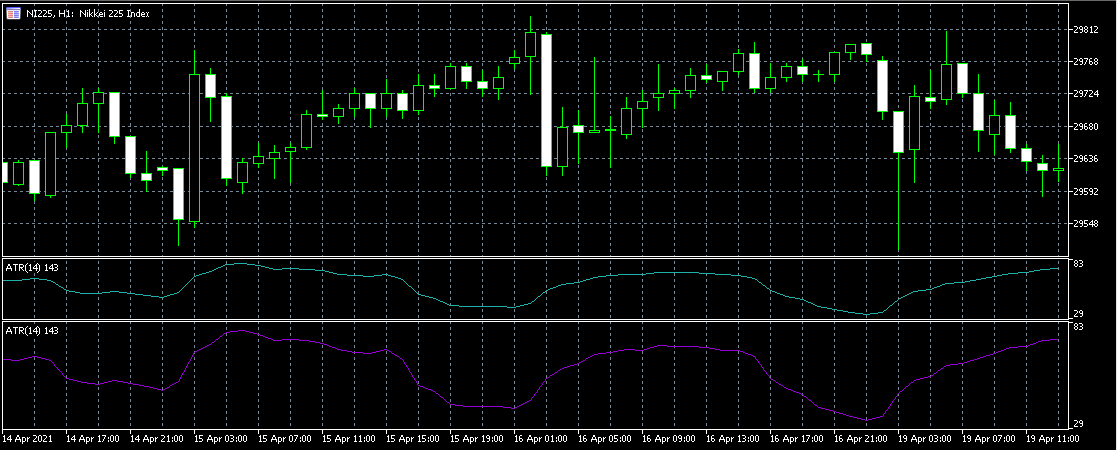Click the 19 Apr 03:00 time label
The width and height of the screenshot is (1117, 450).
[x=923, y=439]
